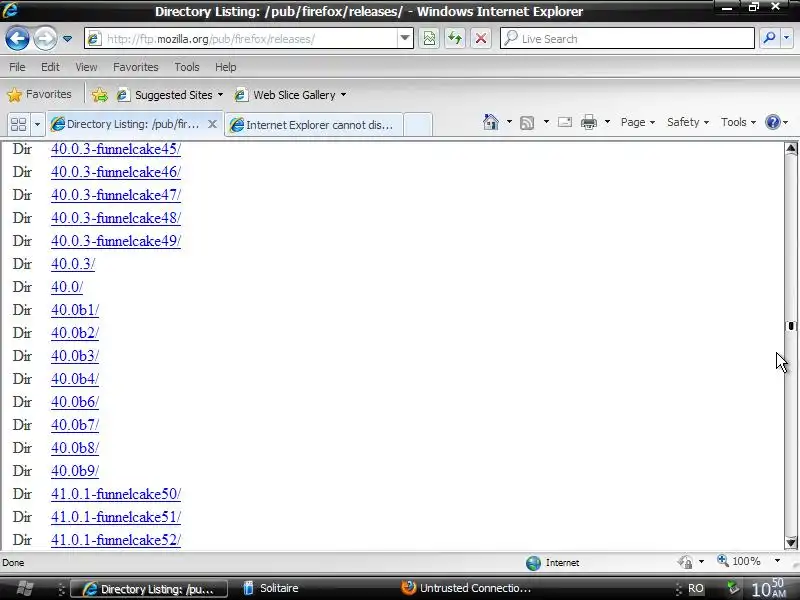This screenshot has width=800, height=600.
Task: Click the search magnifier button
Action: pos(769,39)
